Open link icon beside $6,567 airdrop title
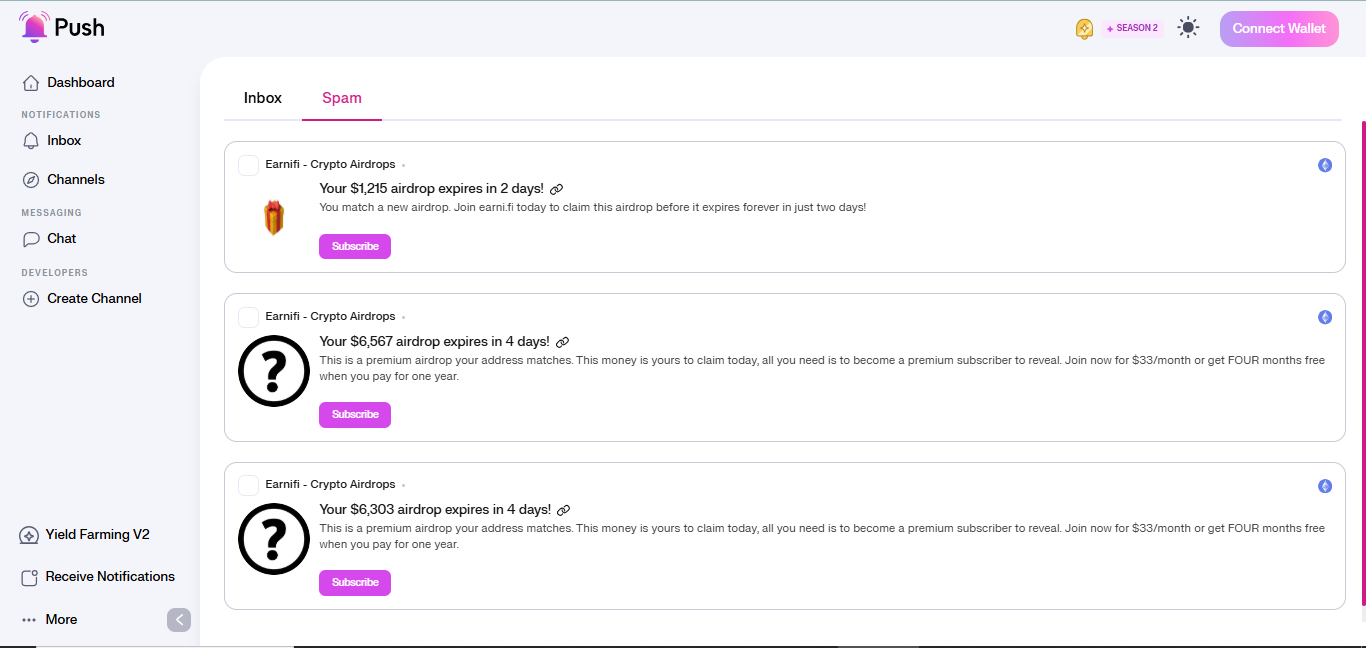The height and width of the screenshot is (648, 1366). point(563,342)
